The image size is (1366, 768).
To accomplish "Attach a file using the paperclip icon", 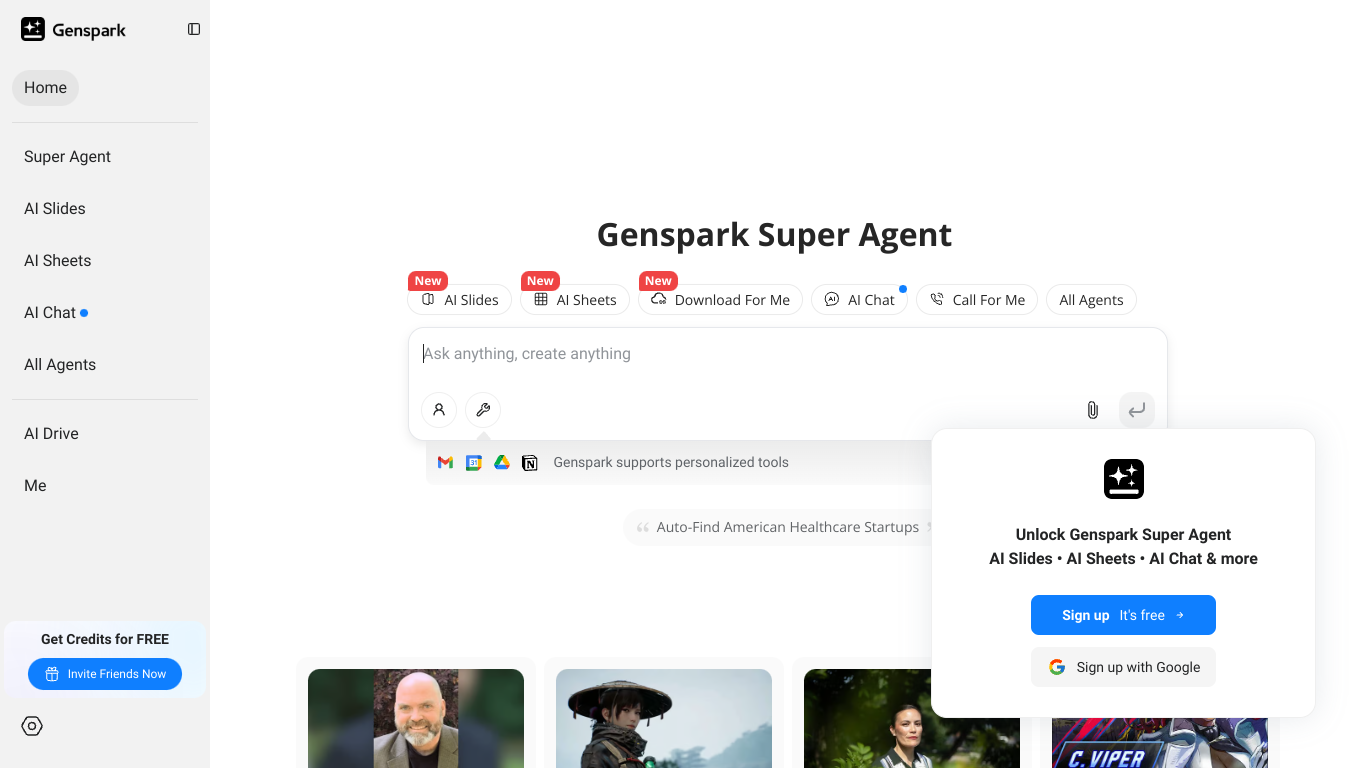I will pyautogui.click(x=1092, y=410).
